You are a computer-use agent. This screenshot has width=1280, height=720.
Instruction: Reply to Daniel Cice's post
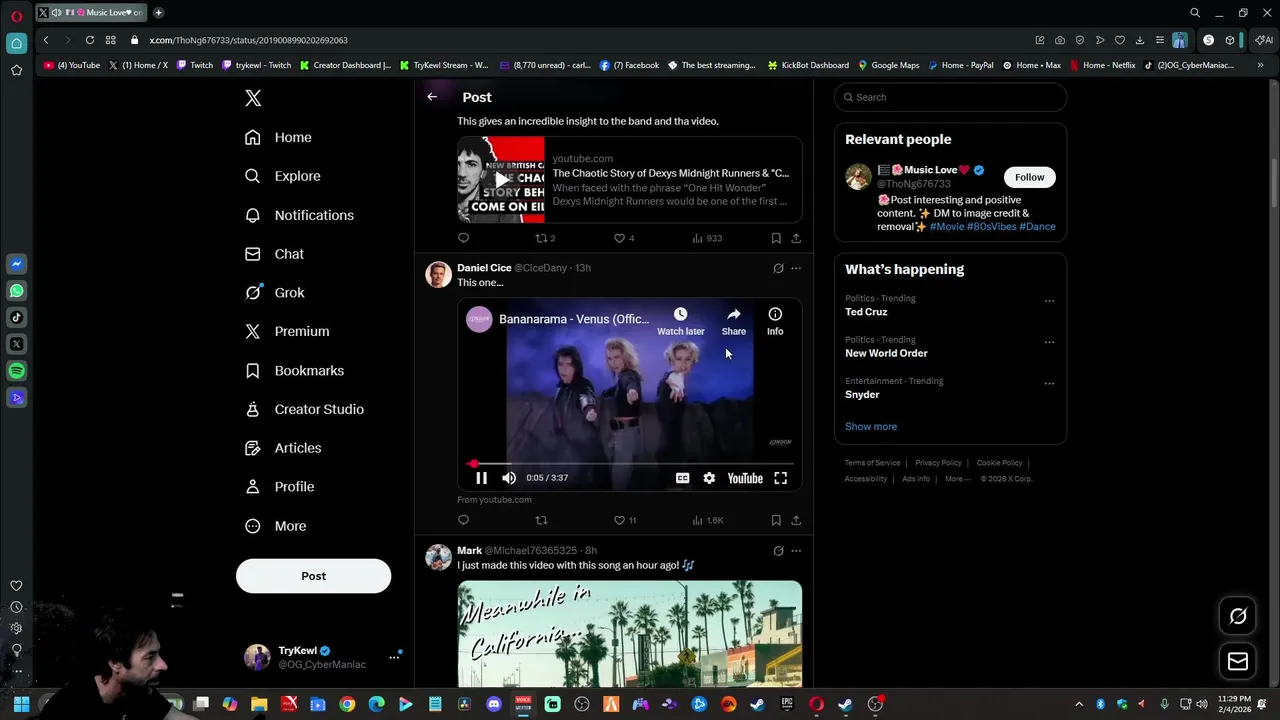coord(463,520)
